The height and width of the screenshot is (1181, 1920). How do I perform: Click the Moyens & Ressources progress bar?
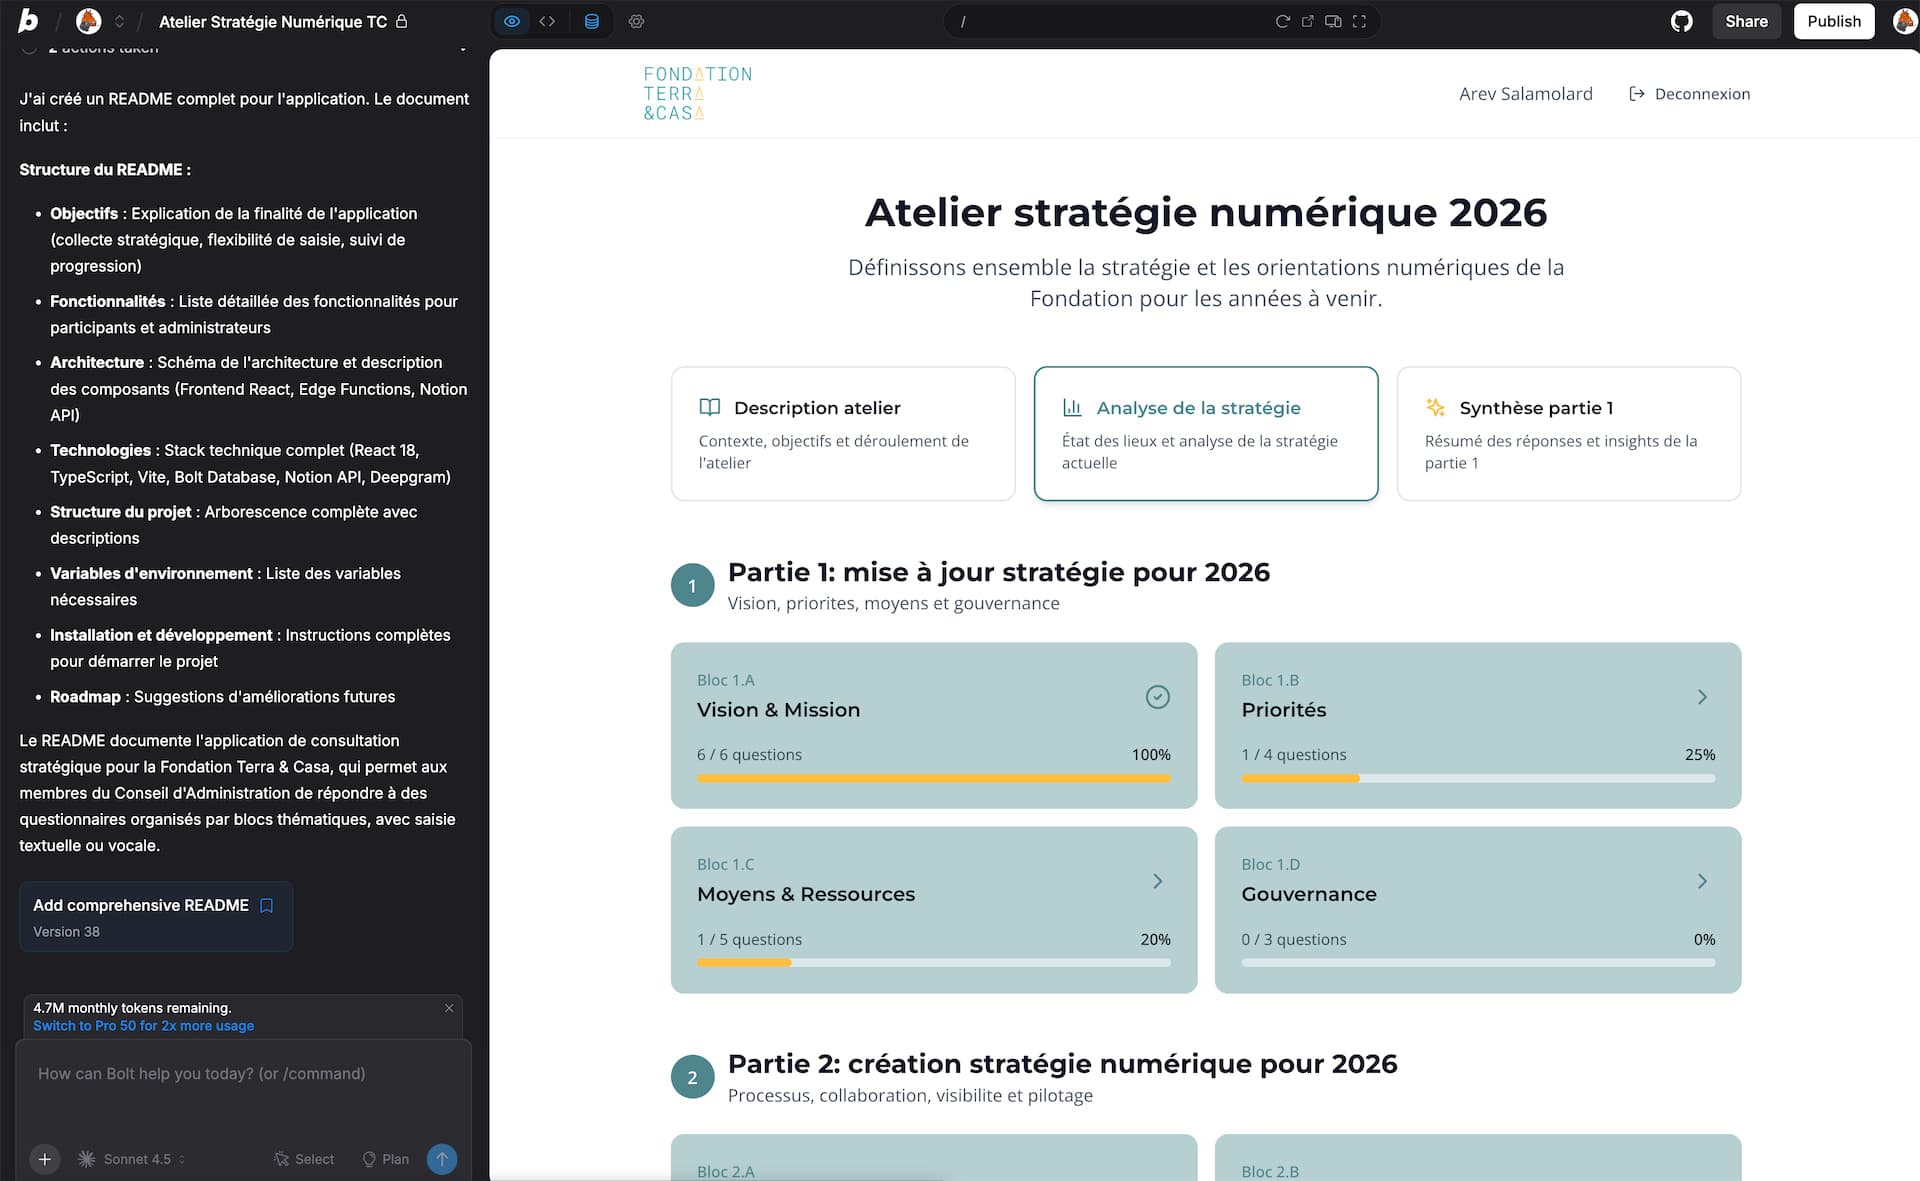(933, 962)
